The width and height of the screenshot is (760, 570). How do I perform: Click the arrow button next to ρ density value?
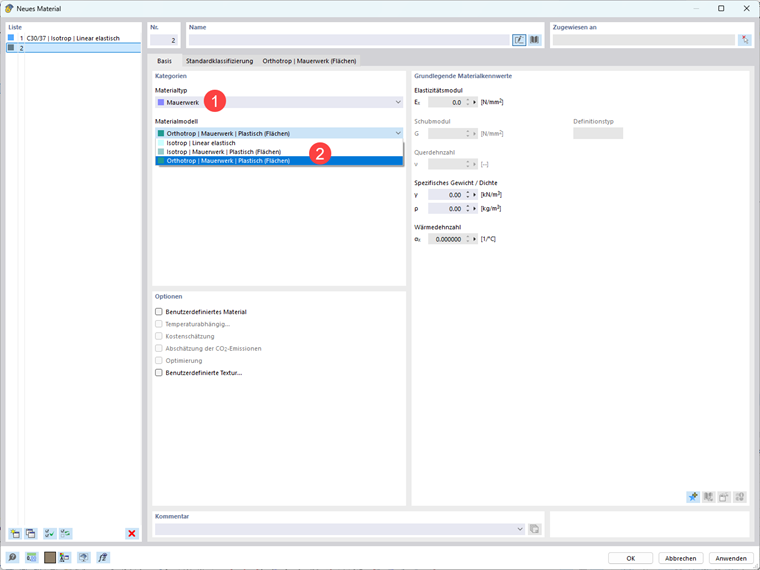click(x=475, y=209)
